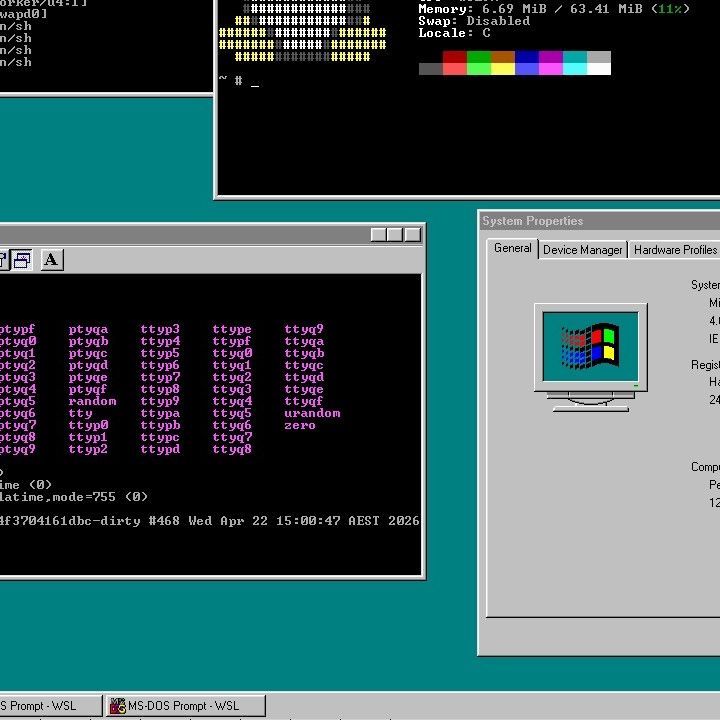Open the Font settings 'A' toolbar icon
The image size is (720, 720).
[x=51, y=260]
